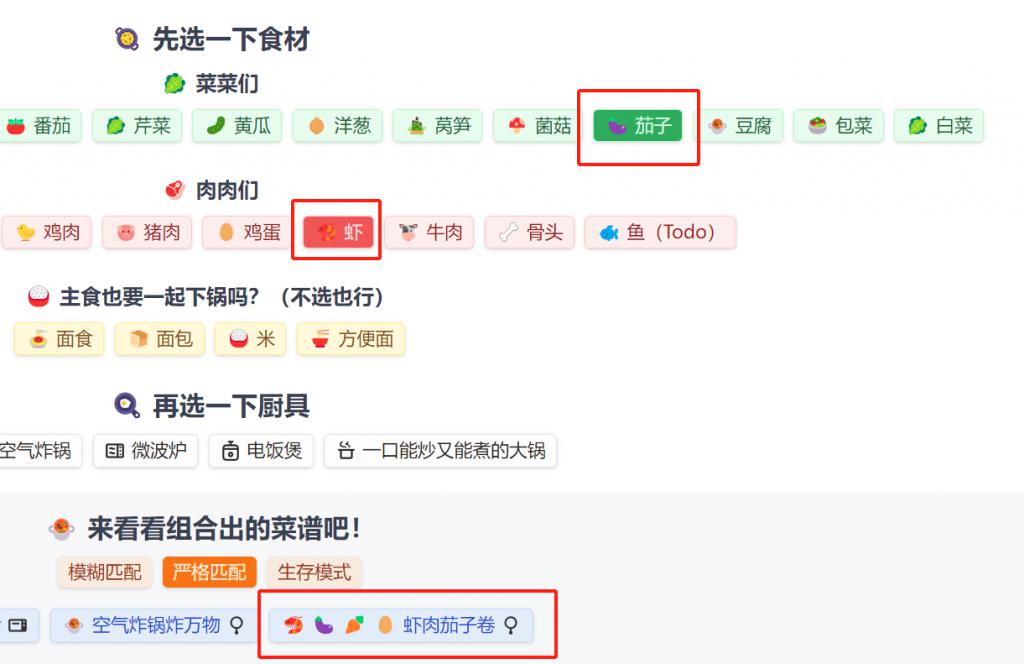The image size is (1024, 664).
Task: Pick 米 rice as the staple
Action: [250, 339]
